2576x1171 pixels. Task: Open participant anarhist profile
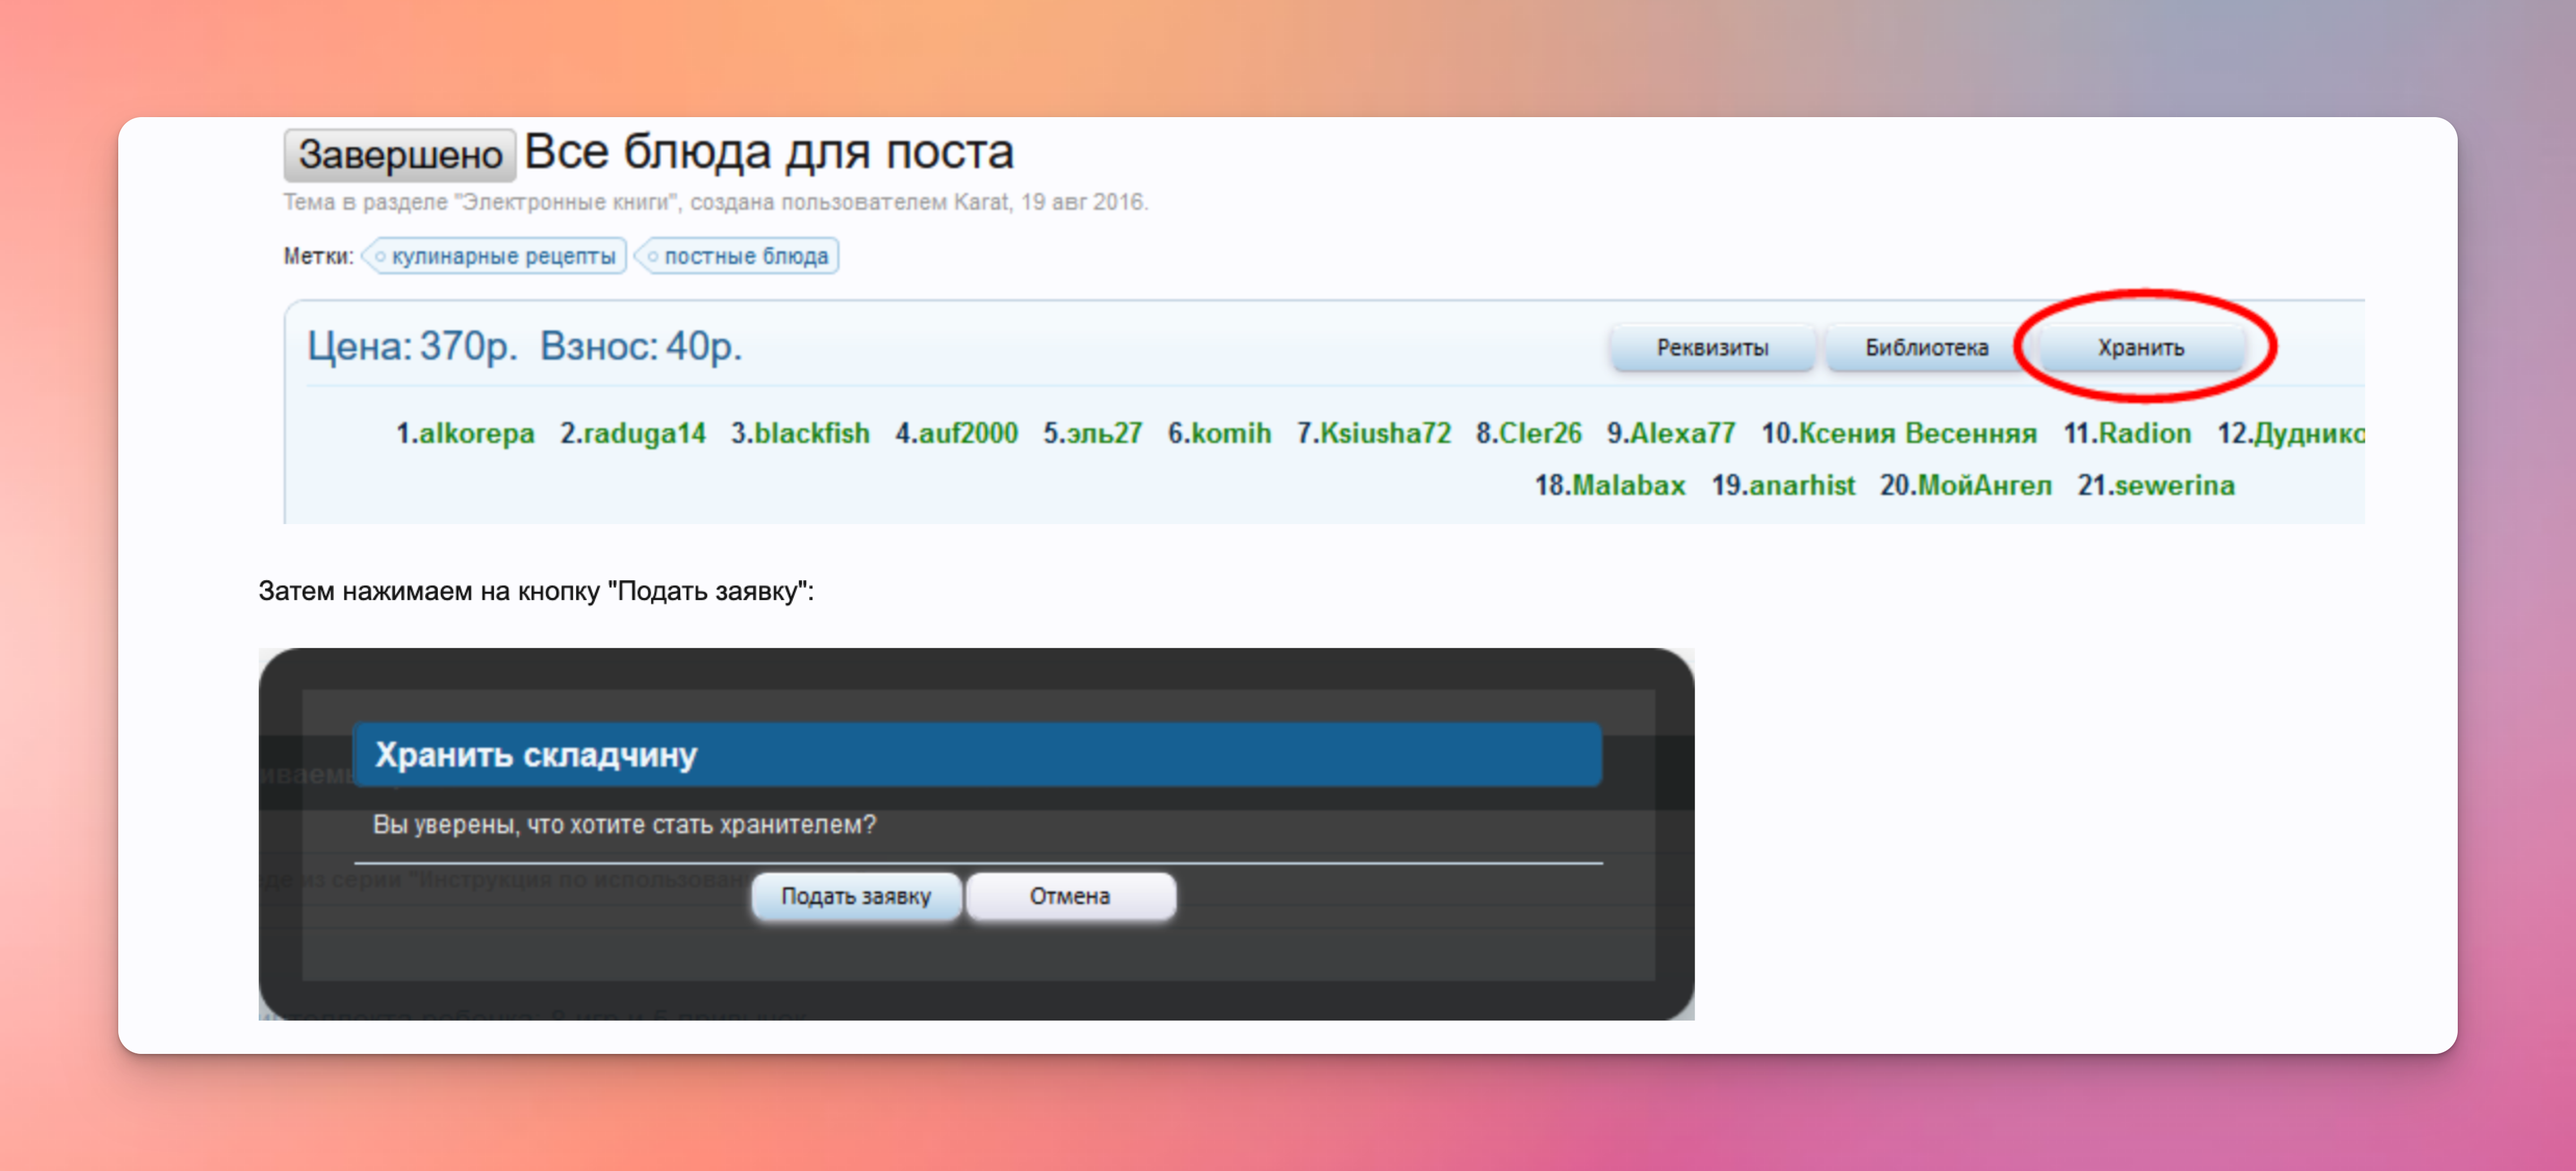[1802, 485]
